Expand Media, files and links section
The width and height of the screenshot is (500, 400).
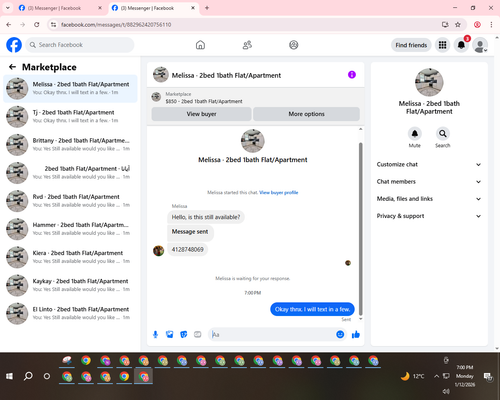(x=429, y=199)
